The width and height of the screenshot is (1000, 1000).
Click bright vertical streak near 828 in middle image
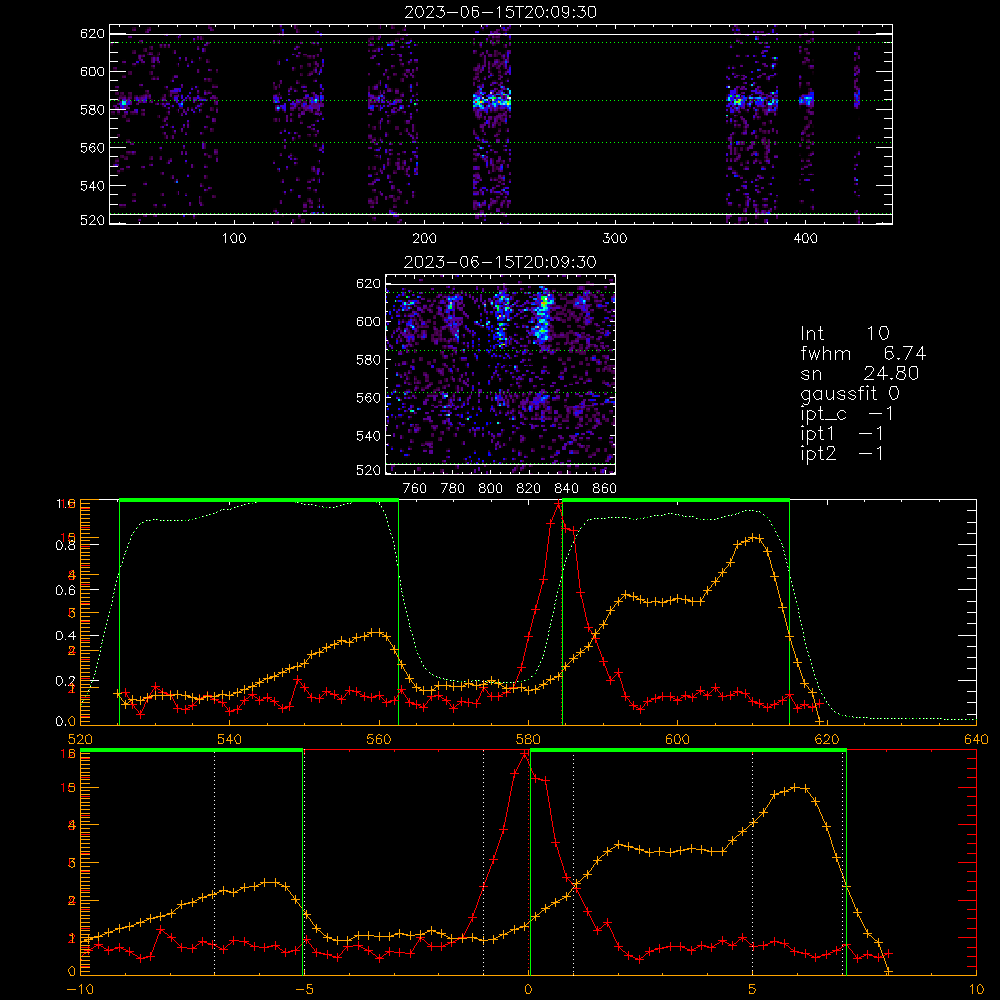pyautogui.click(x=542, y=316)
